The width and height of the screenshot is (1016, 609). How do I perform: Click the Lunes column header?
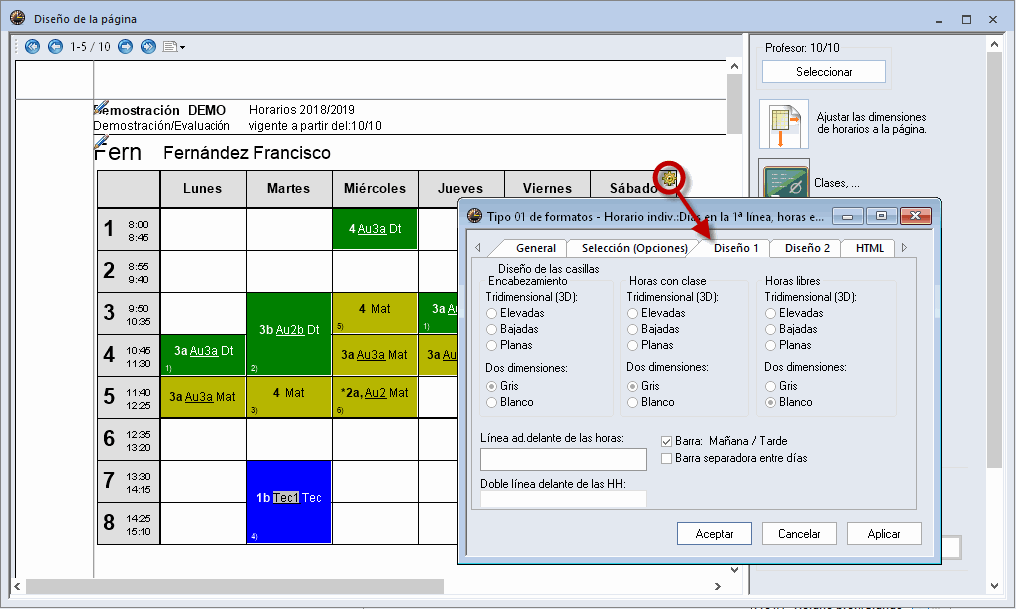[203, 189]
